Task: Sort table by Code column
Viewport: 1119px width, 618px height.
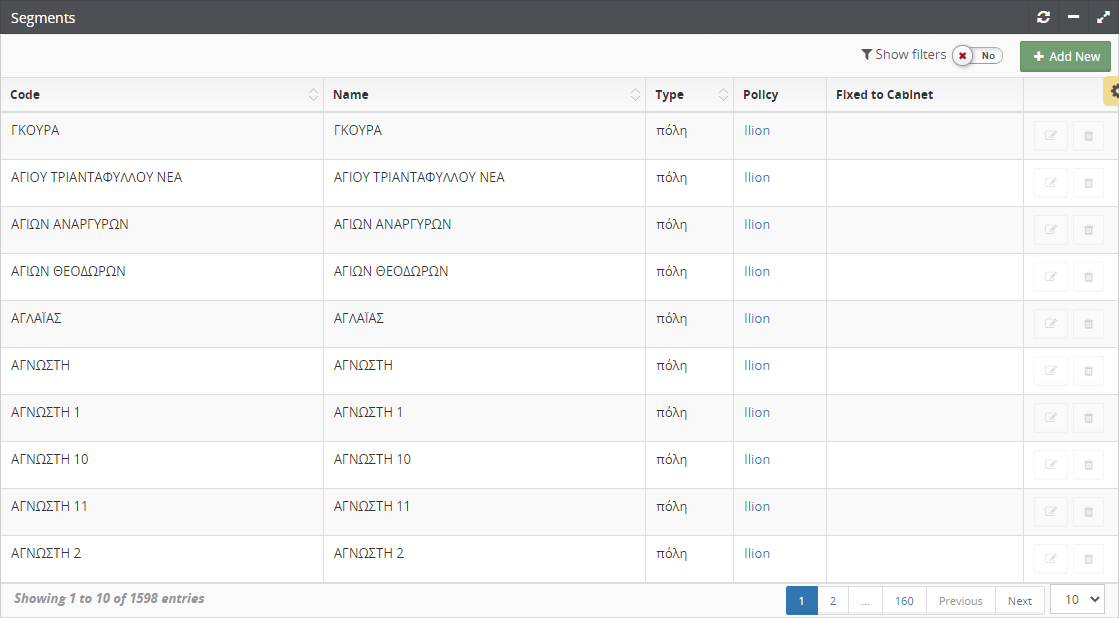Action: (x=313, y=95)
